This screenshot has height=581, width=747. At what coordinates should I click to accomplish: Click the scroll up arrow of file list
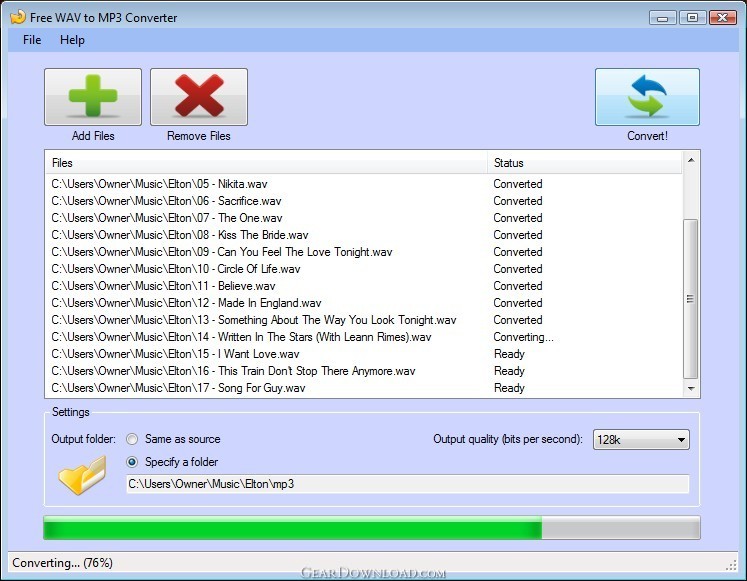691,160
